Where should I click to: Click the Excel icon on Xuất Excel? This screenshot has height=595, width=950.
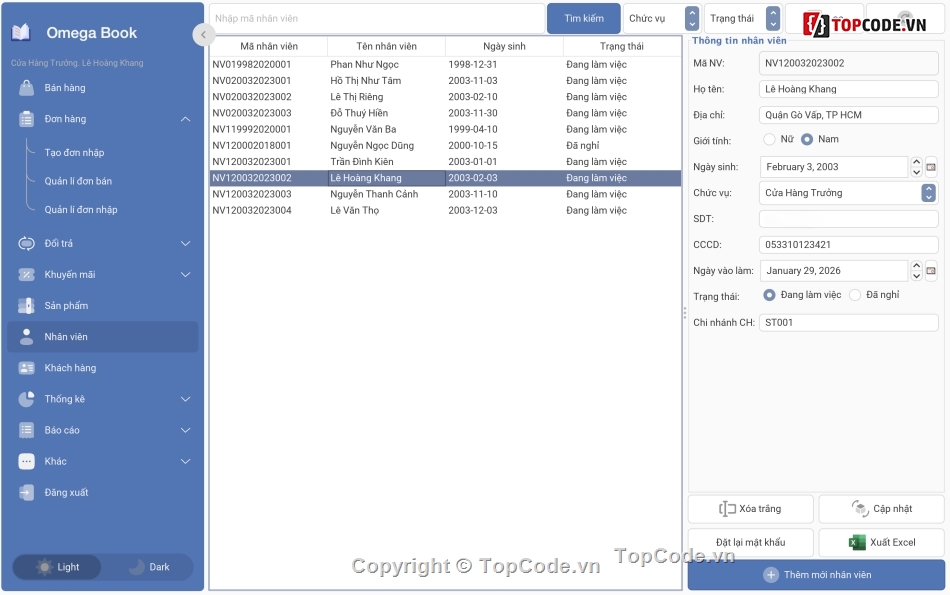[857, 542]
